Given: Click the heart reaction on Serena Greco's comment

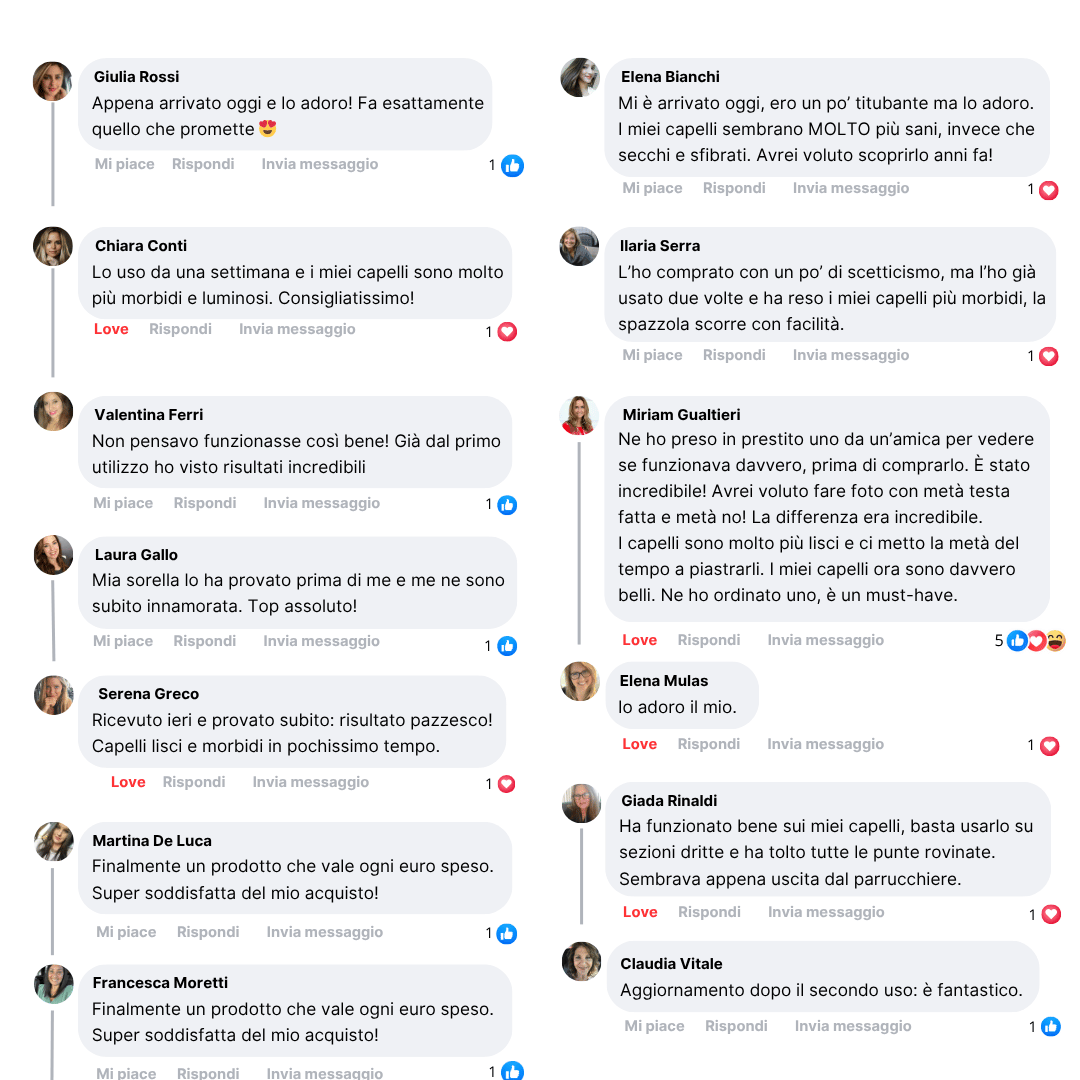Looking at the screenshot, I should tap(507, 784).
